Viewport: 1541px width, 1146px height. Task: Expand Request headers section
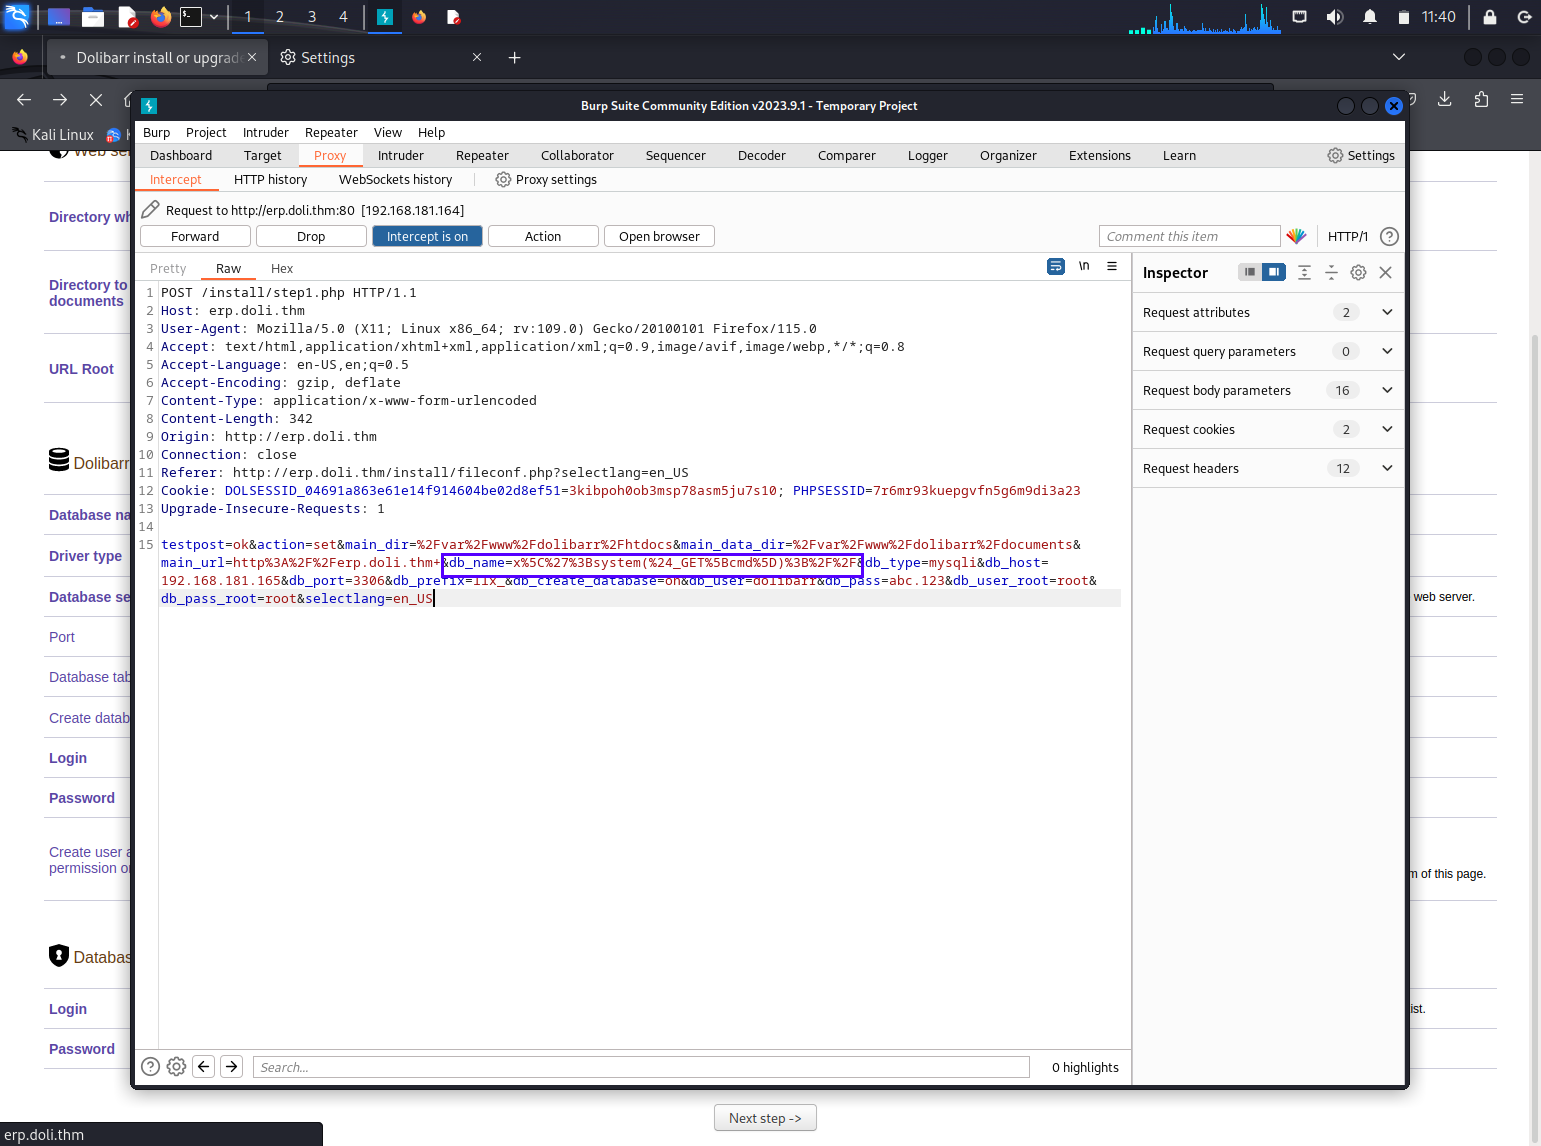[x=1269, y=468]
